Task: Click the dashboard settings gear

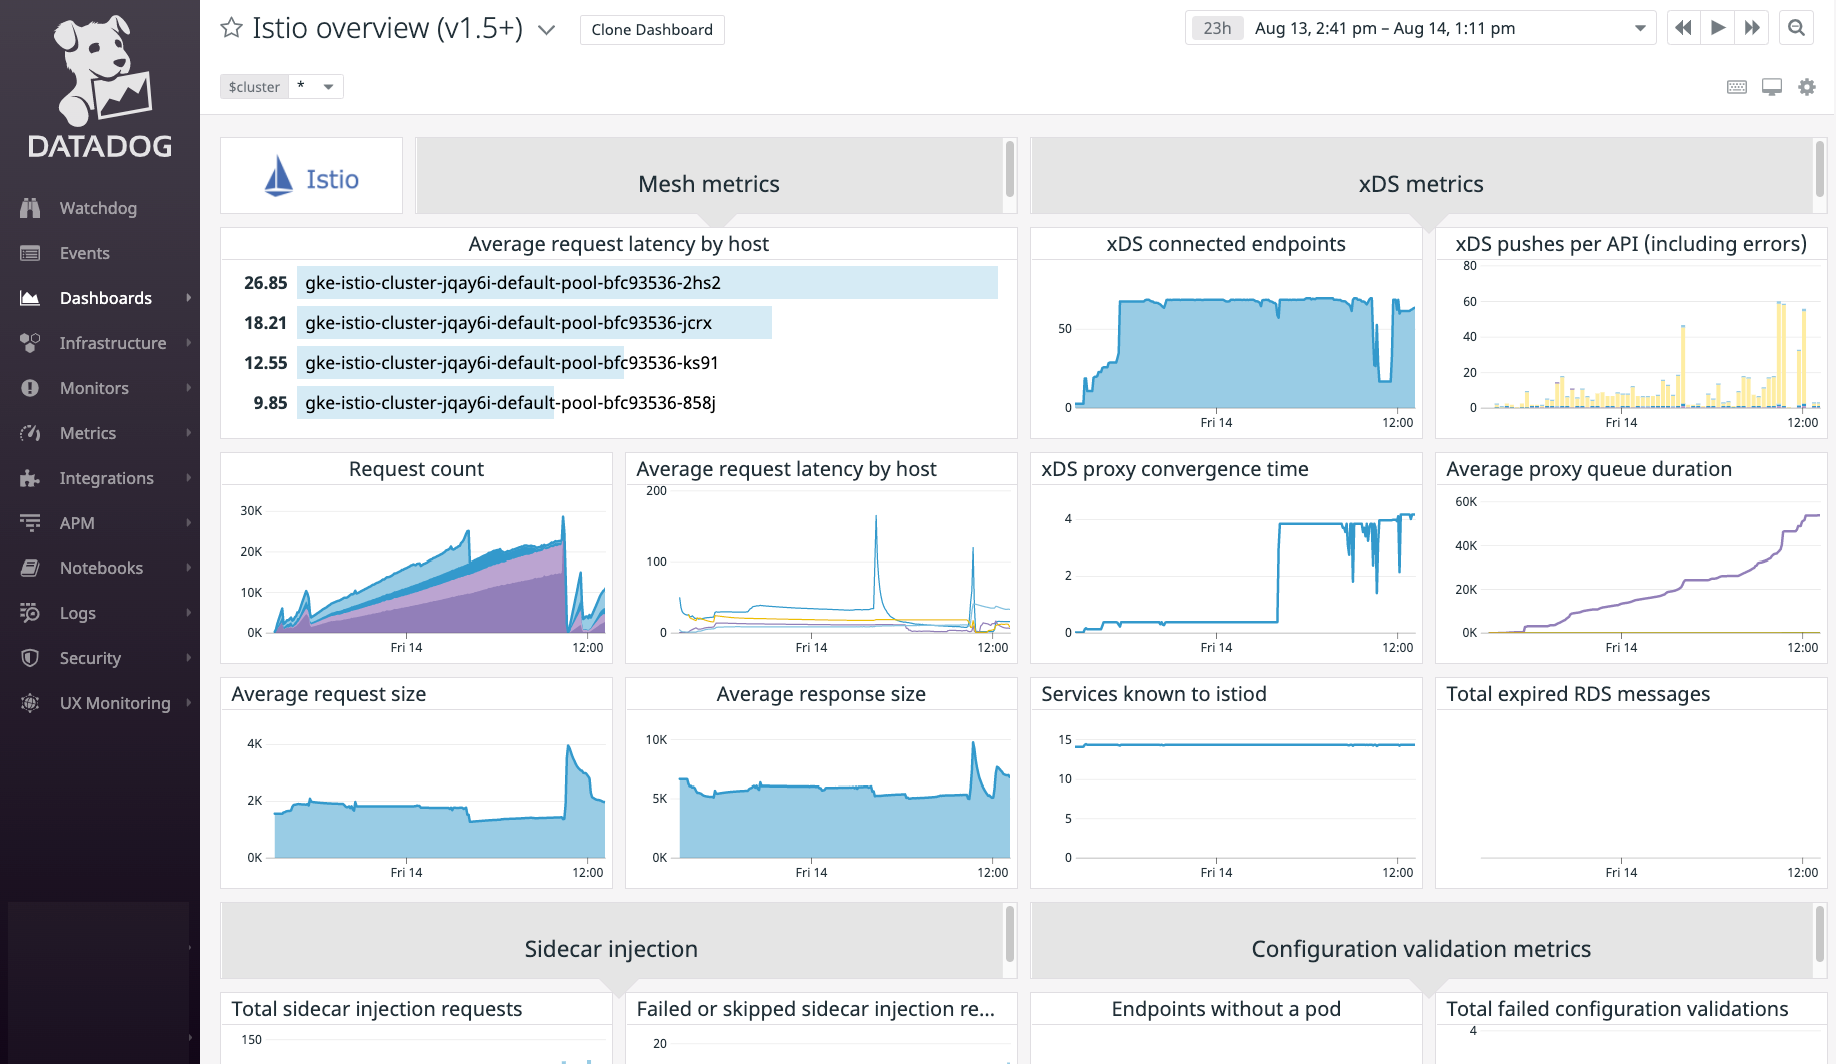Action: point(1807,87)
